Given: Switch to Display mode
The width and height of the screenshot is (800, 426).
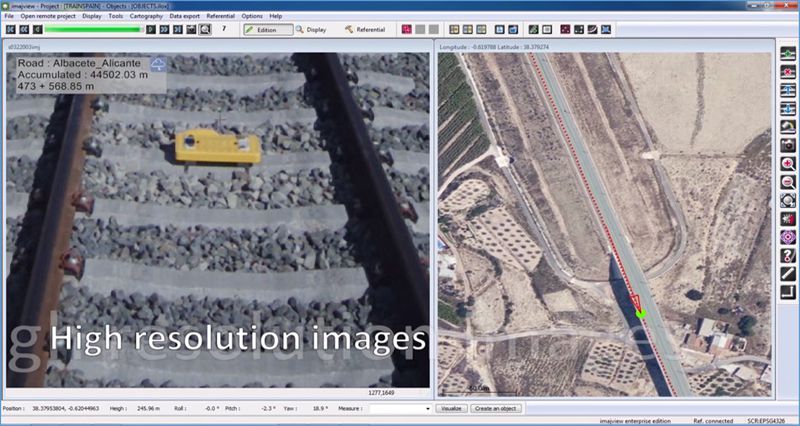Looking at the screenshot, I should (311, 30).
